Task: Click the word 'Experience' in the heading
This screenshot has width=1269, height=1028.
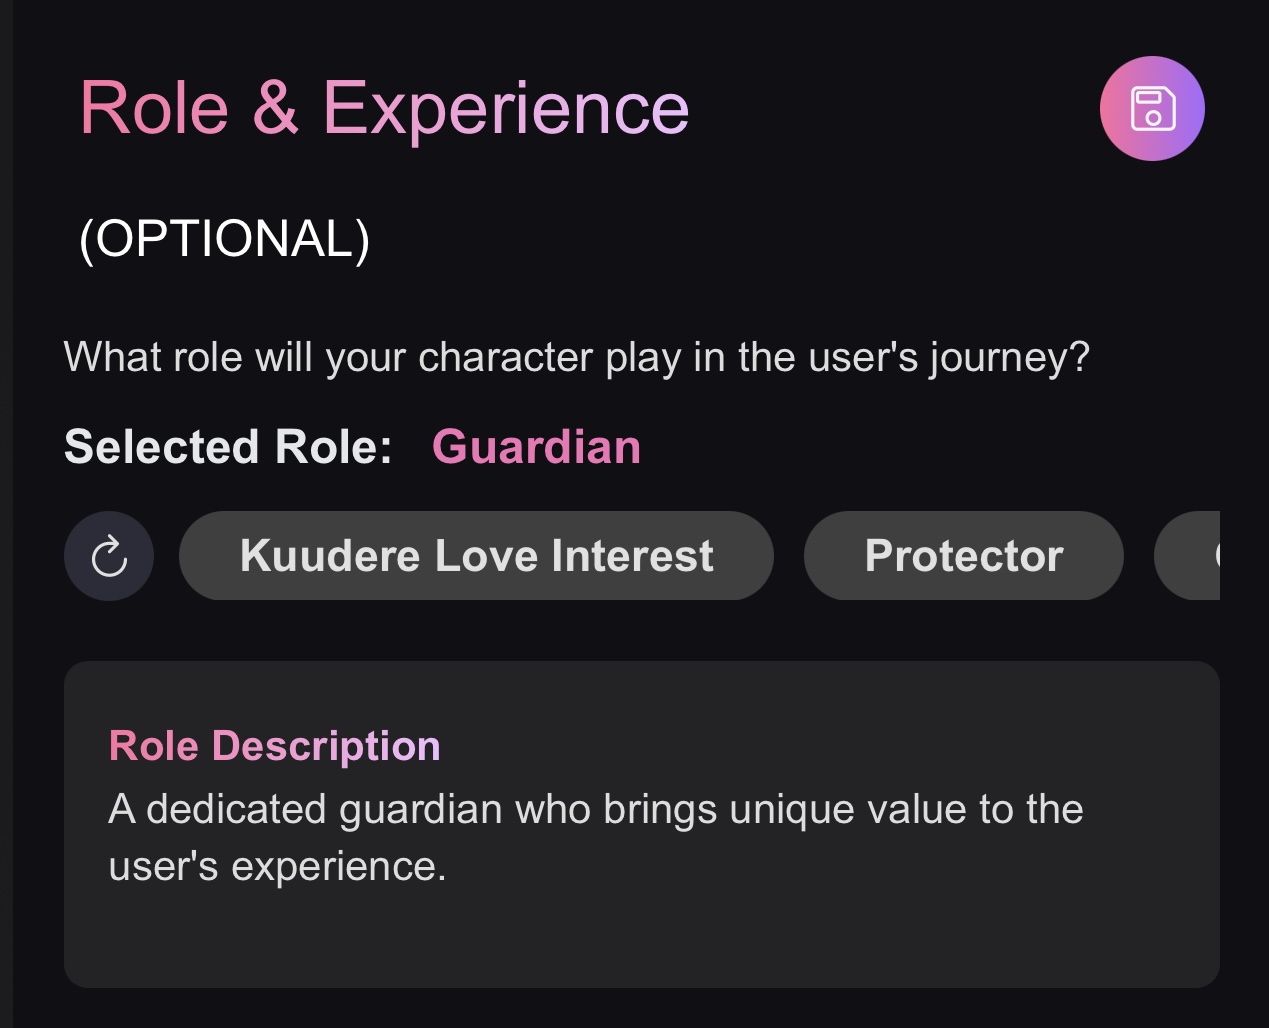Action: [x=506, y=108]
